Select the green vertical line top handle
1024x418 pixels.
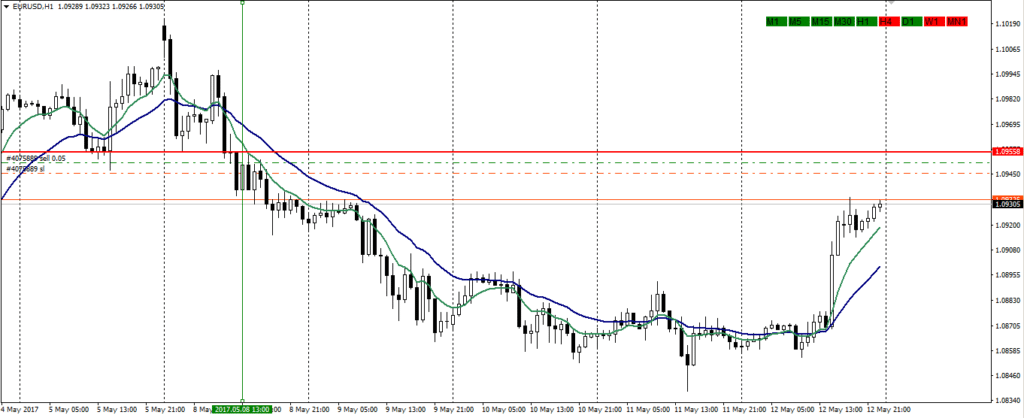(243, 3)
